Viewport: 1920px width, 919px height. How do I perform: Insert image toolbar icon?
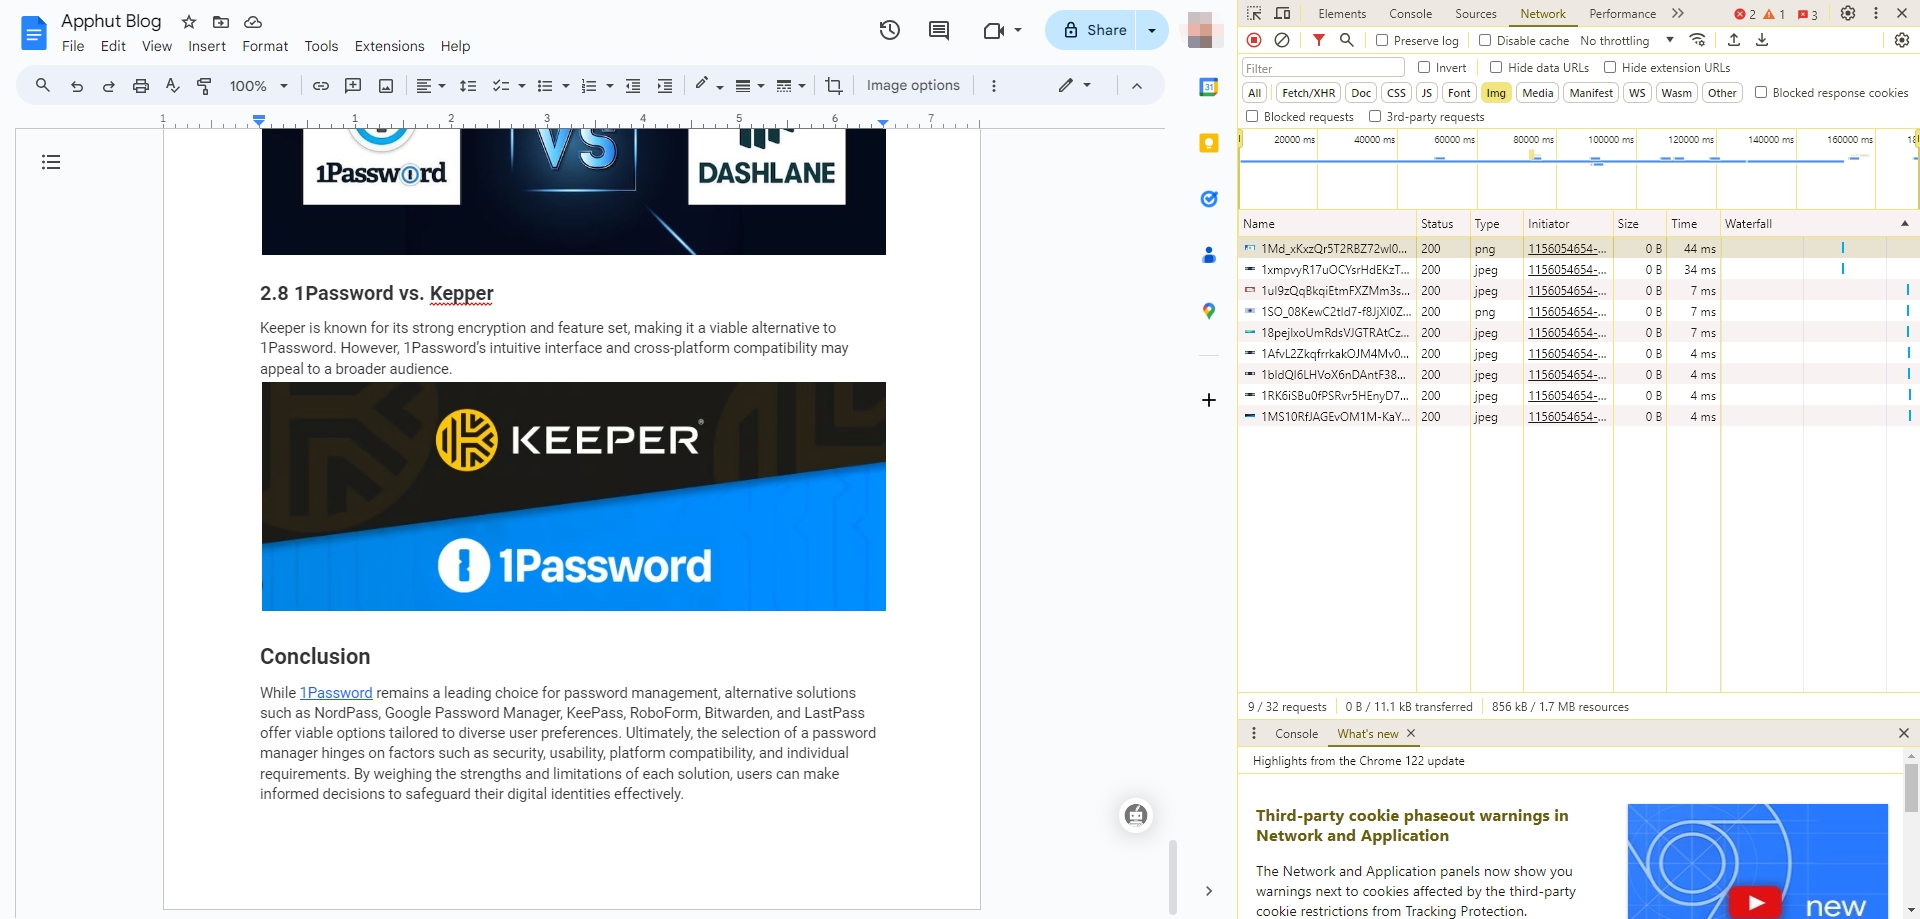point(386,86)
